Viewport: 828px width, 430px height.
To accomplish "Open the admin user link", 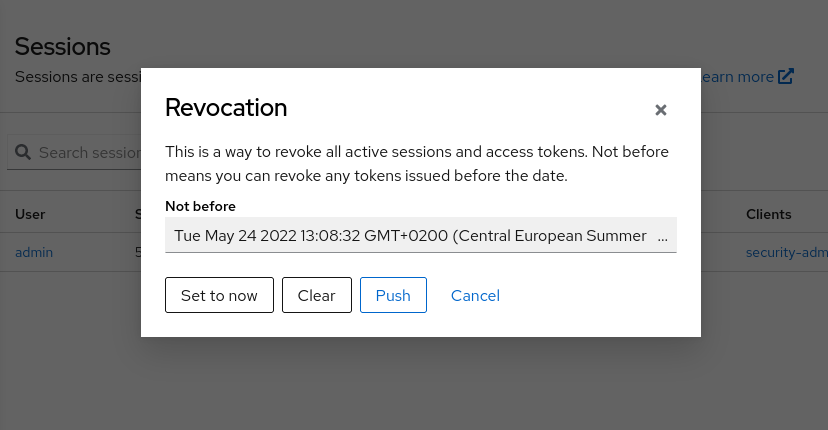I will pos(34,253).
